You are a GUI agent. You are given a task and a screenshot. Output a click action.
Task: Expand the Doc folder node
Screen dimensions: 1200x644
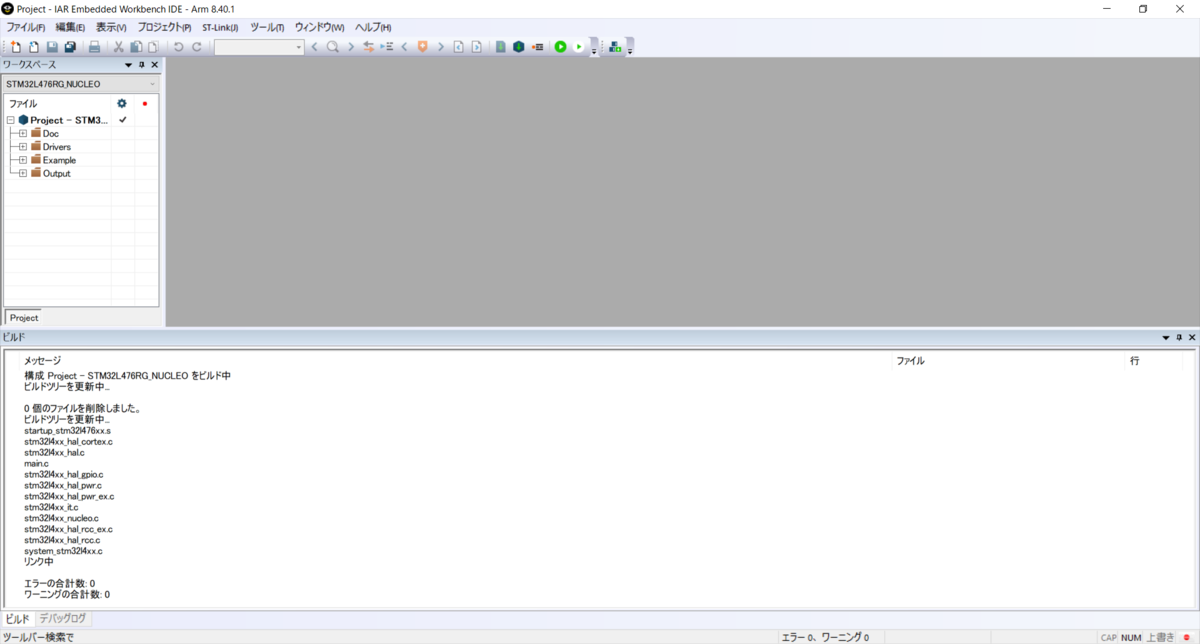click(22, 133)
